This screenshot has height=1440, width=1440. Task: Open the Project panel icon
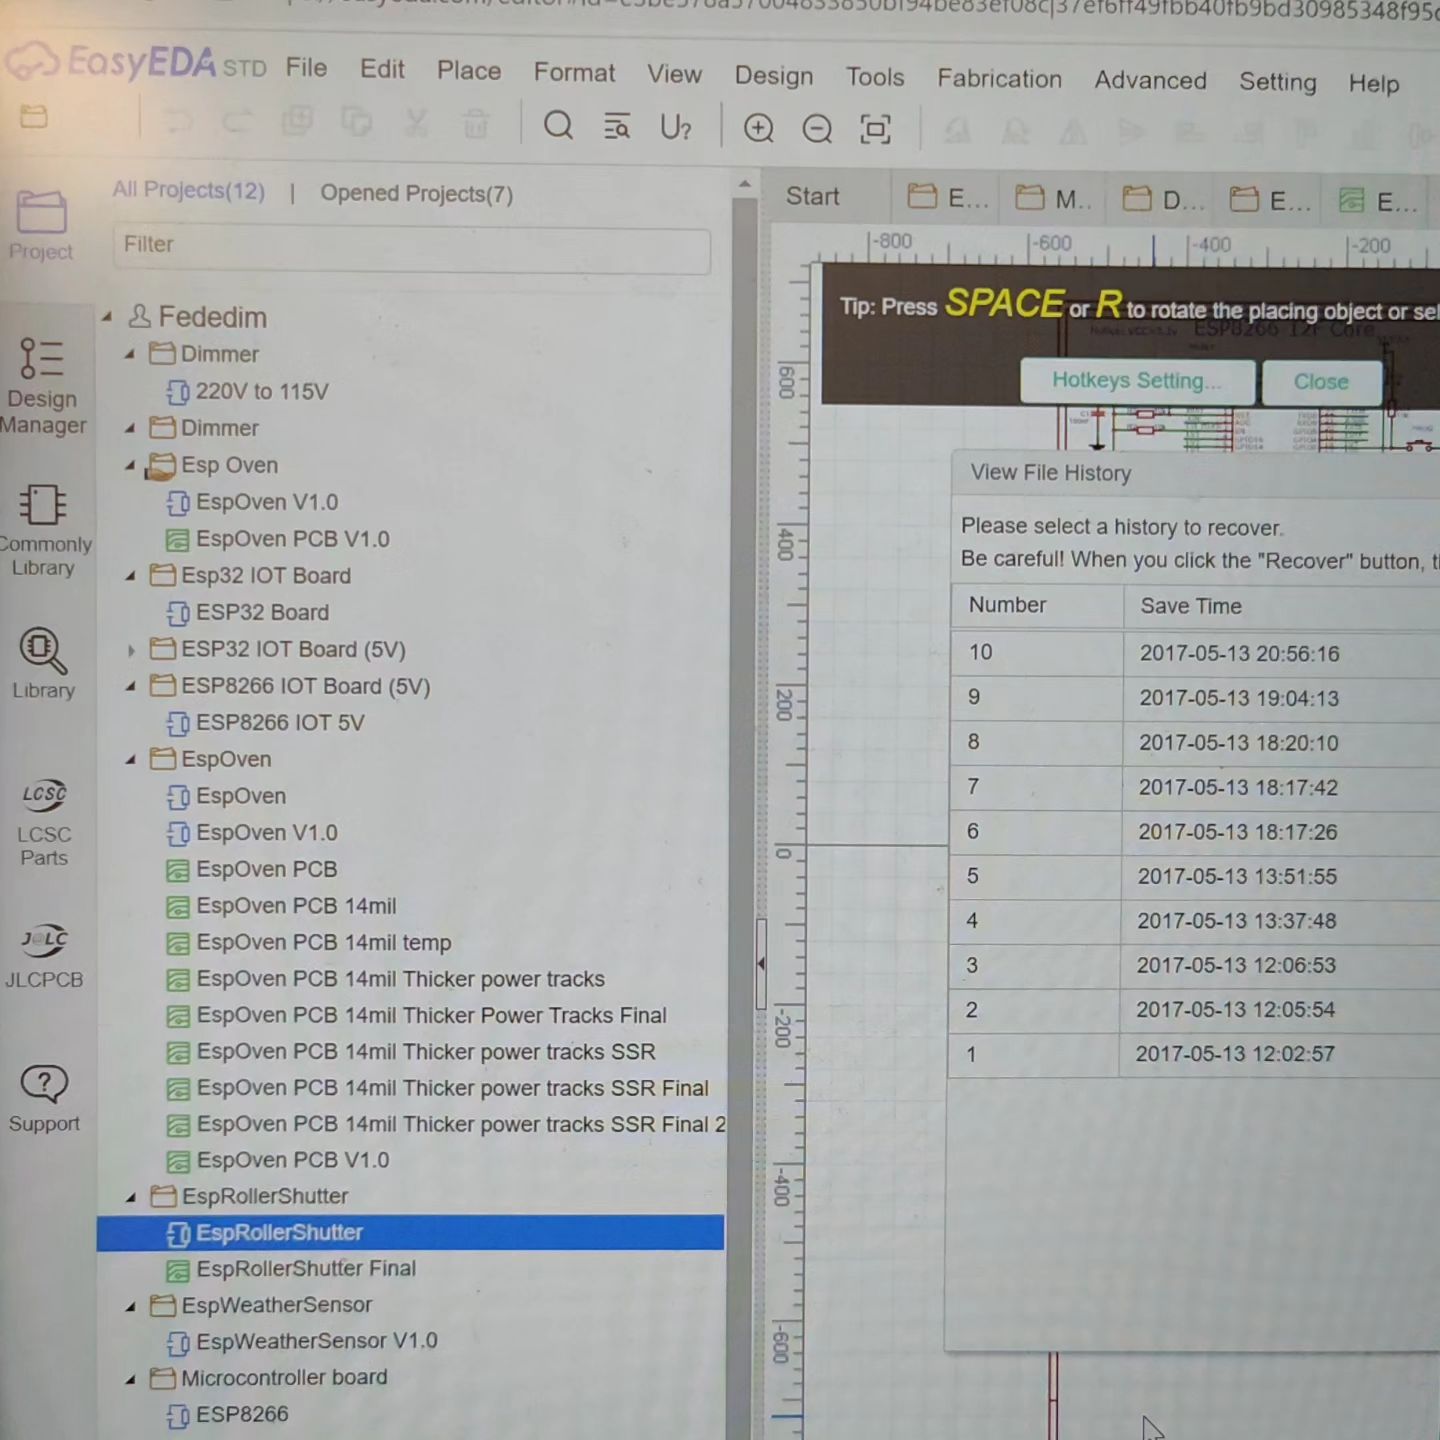point(41,225)
